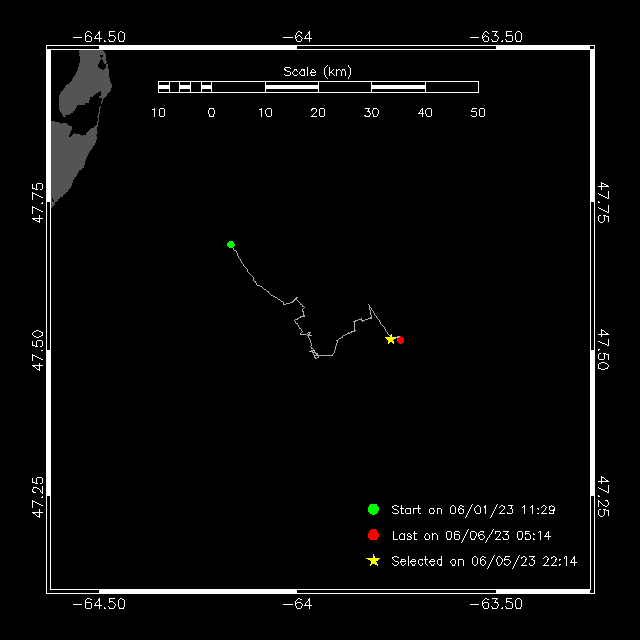This screenshot has height=640, width=640.
Task: Click the scale bar label '40'
Action: click(425, 113)
